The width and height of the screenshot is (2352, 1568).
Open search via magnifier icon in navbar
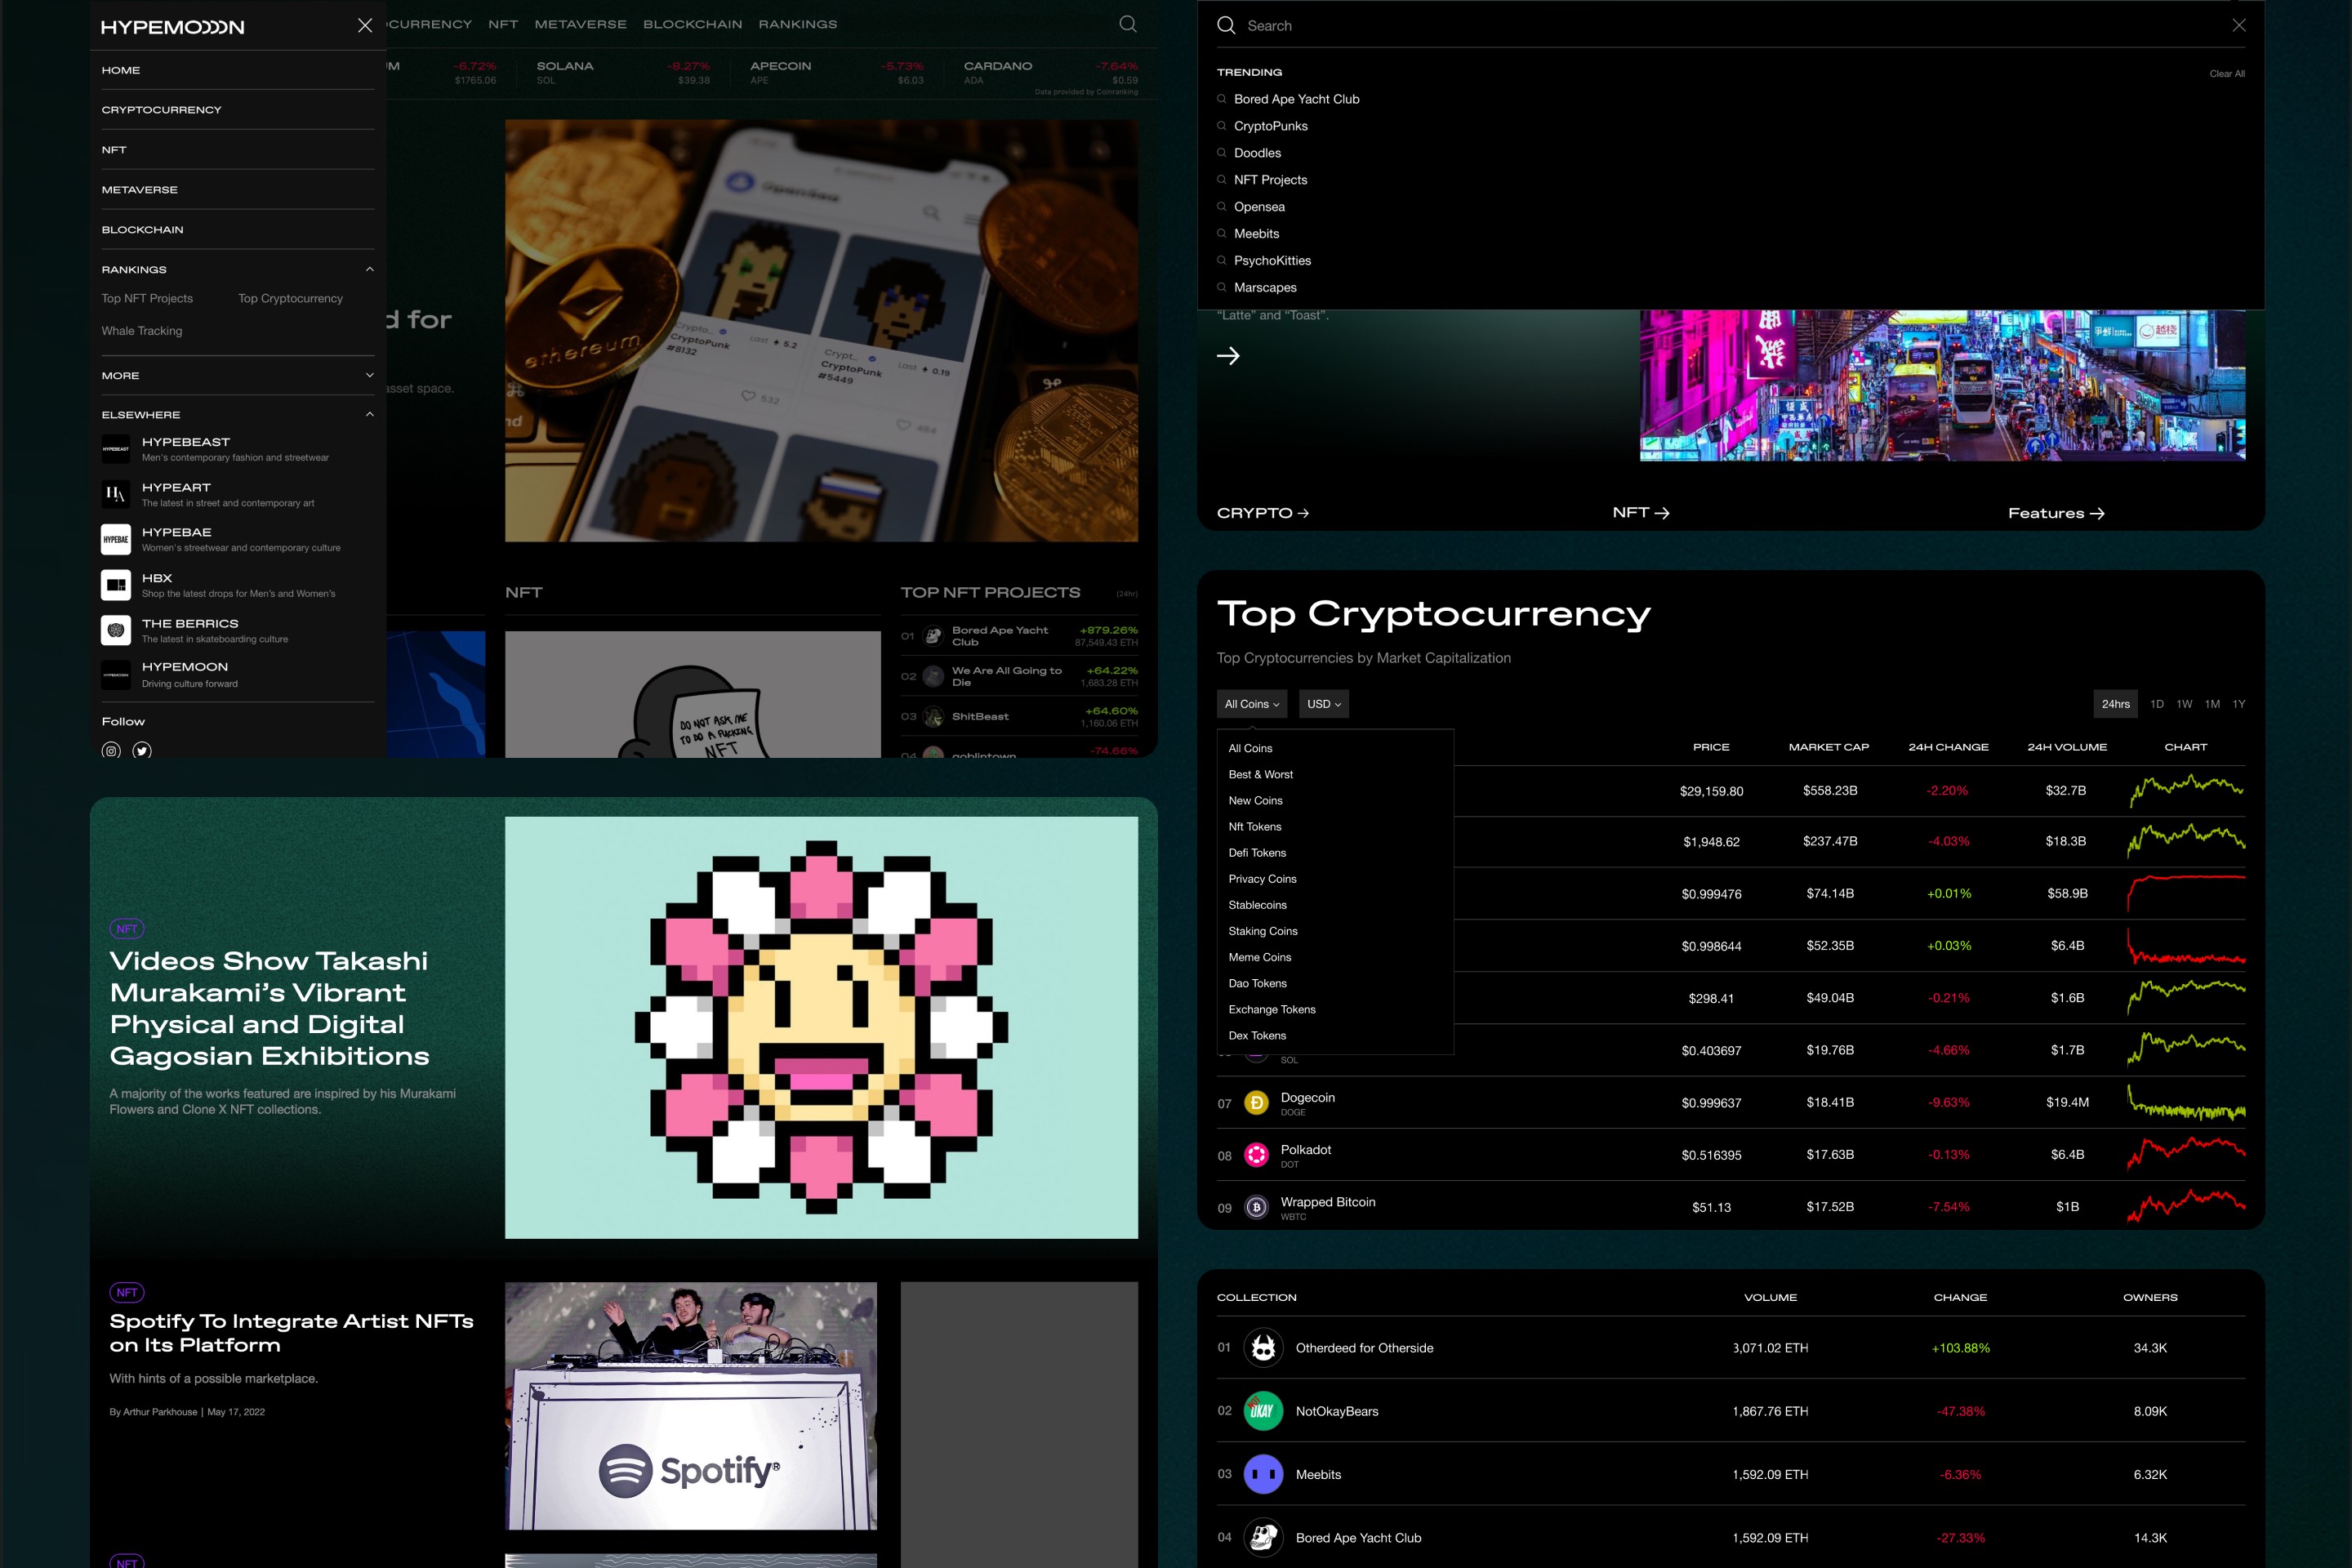click(x=1127, y=24)
